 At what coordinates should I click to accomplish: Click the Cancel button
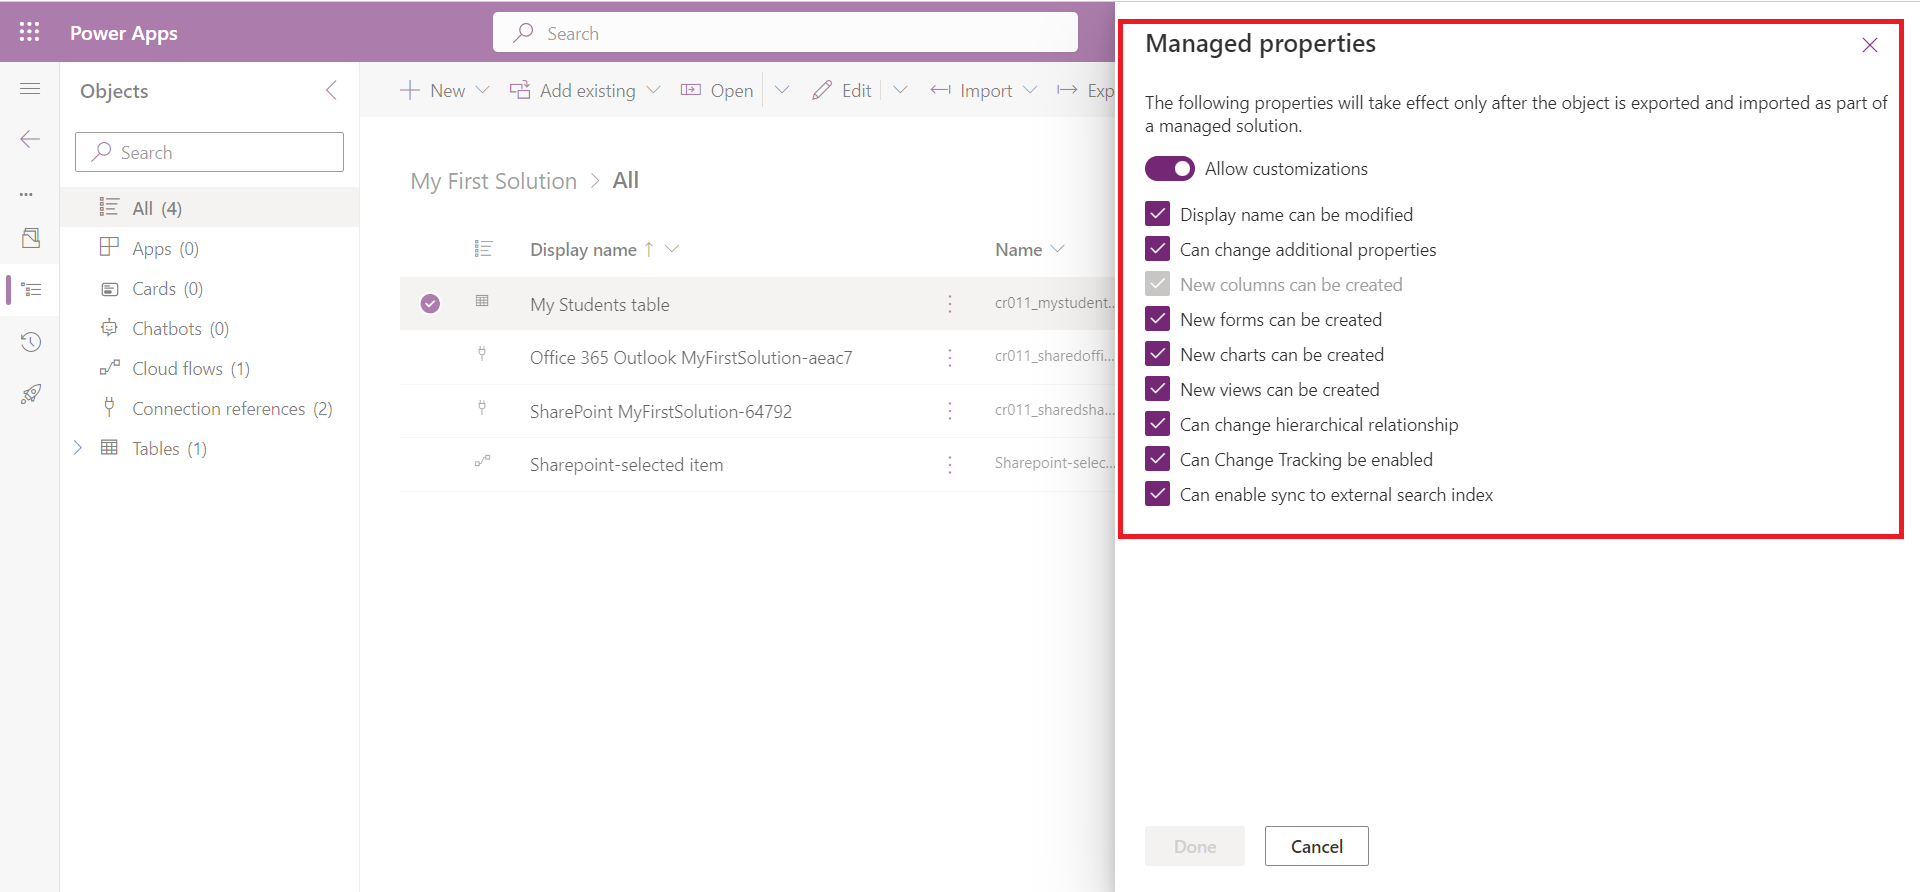pos(1316,846)
